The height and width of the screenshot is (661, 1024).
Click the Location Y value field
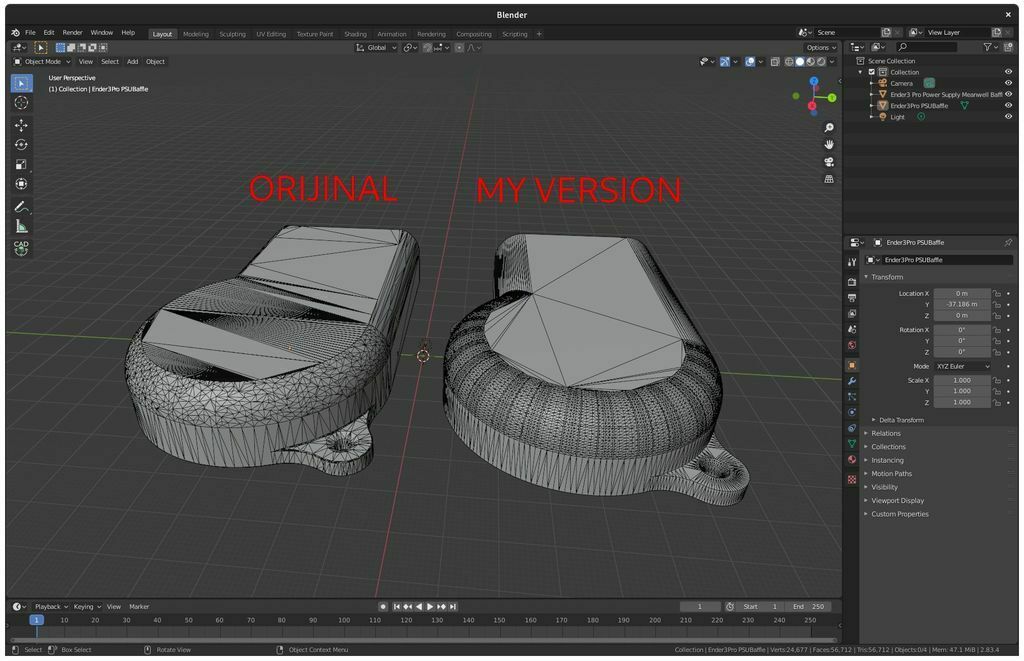(961, 304)
